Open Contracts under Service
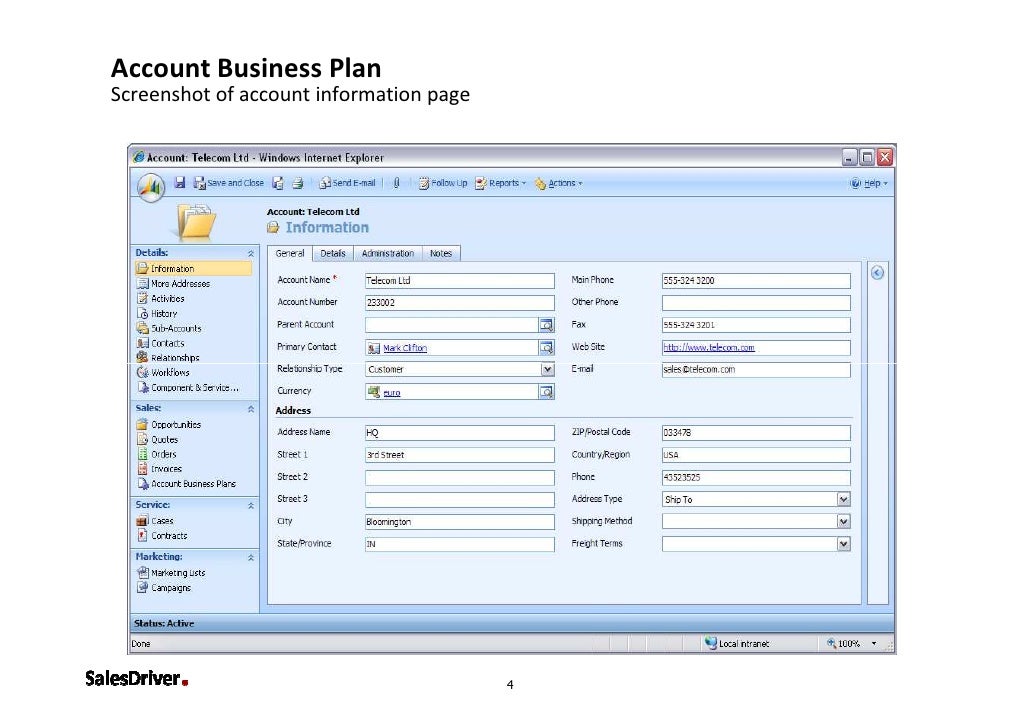 [x=162, y=536]
